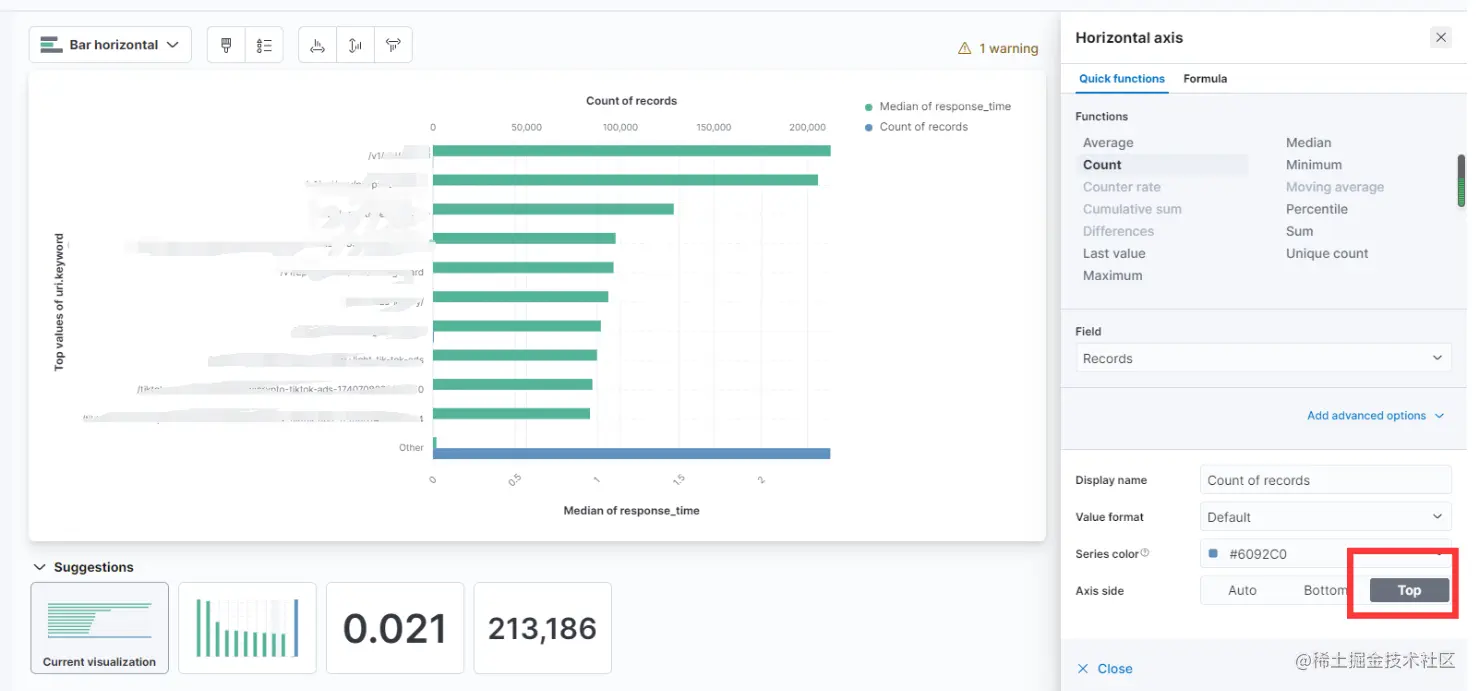Select the Minimum function

point(1314,165)
